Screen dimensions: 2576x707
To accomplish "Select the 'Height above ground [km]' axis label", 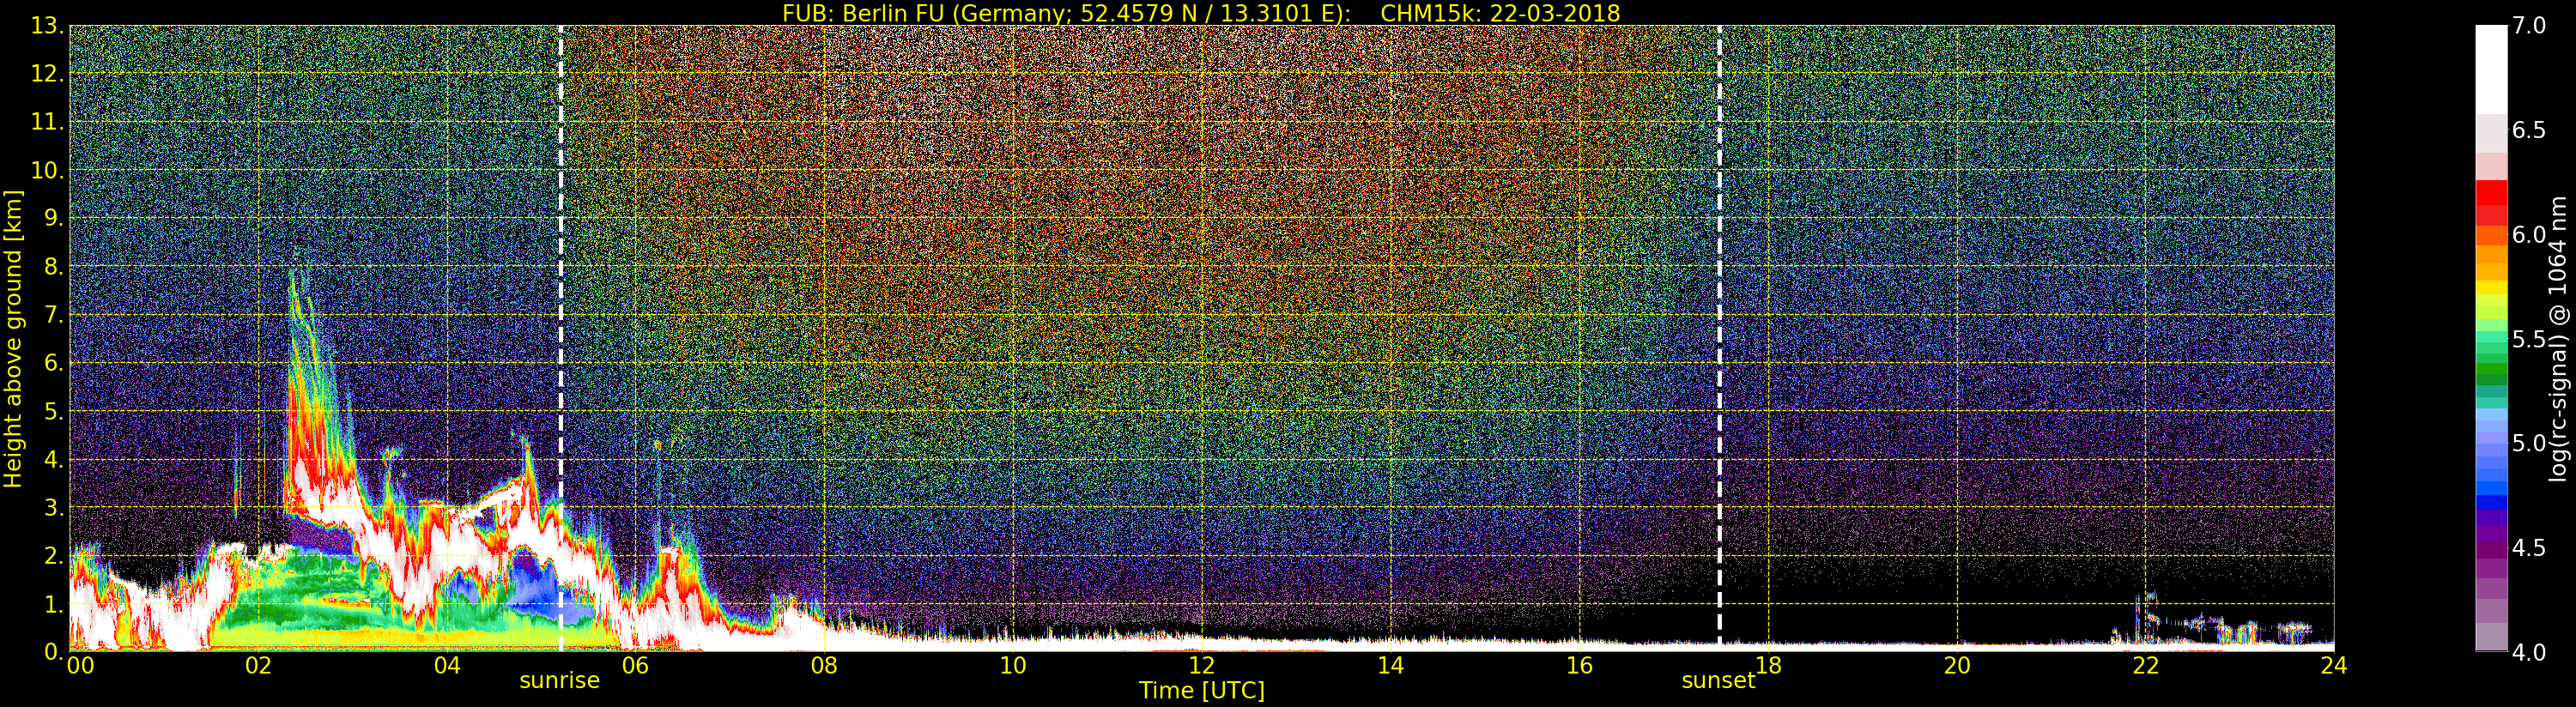I will click(x=13, y=339).
